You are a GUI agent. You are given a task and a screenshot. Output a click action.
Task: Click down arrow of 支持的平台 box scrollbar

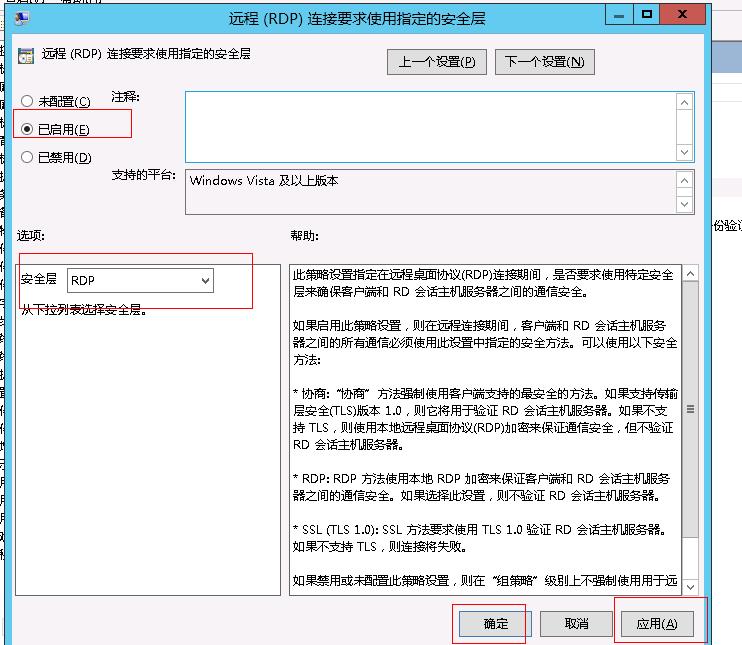pyautogui.click(x=685, y=204)
